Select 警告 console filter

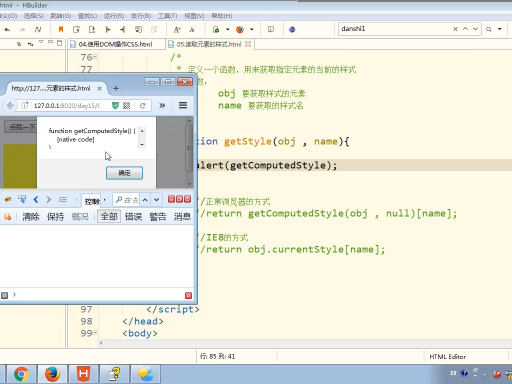[x=158, y=217]
